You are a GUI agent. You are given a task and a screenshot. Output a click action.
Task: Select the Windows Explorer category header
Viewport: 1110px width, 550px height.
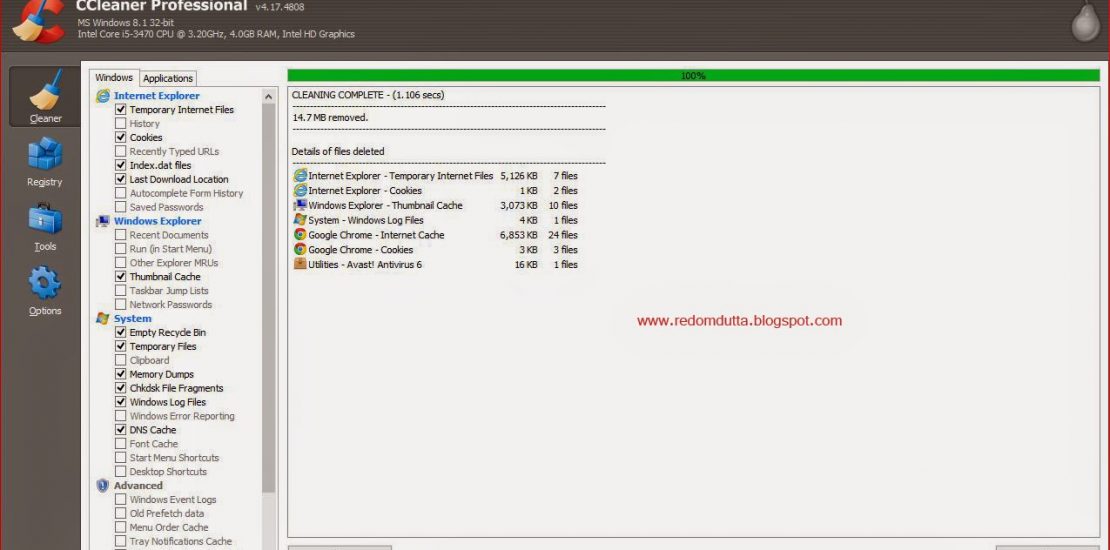(157, 221)
